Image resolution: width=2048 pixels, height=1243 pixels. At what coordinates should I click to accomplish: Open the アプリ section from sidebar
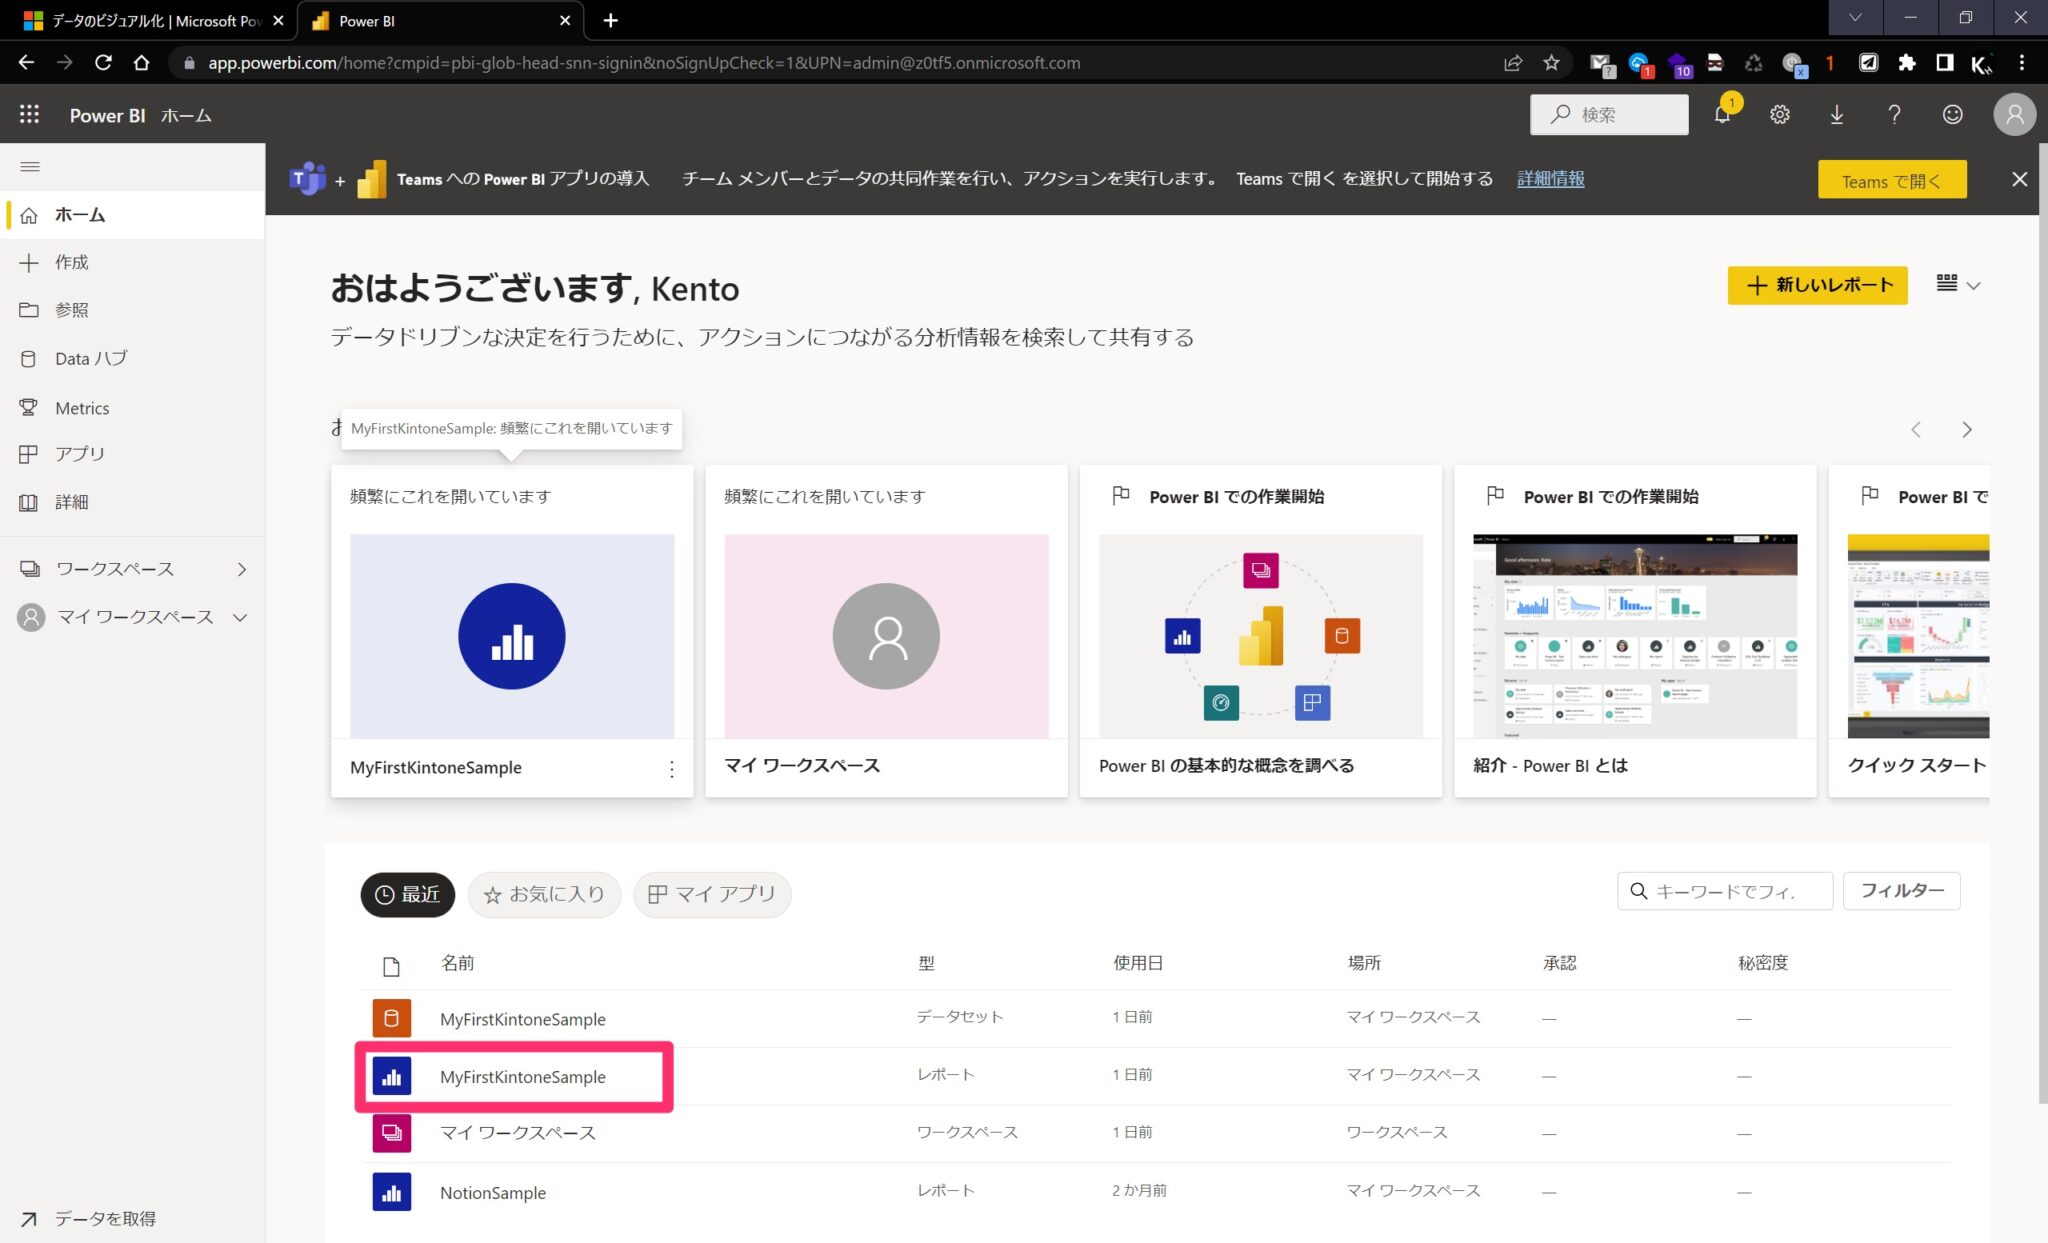(x=80, y=453)
